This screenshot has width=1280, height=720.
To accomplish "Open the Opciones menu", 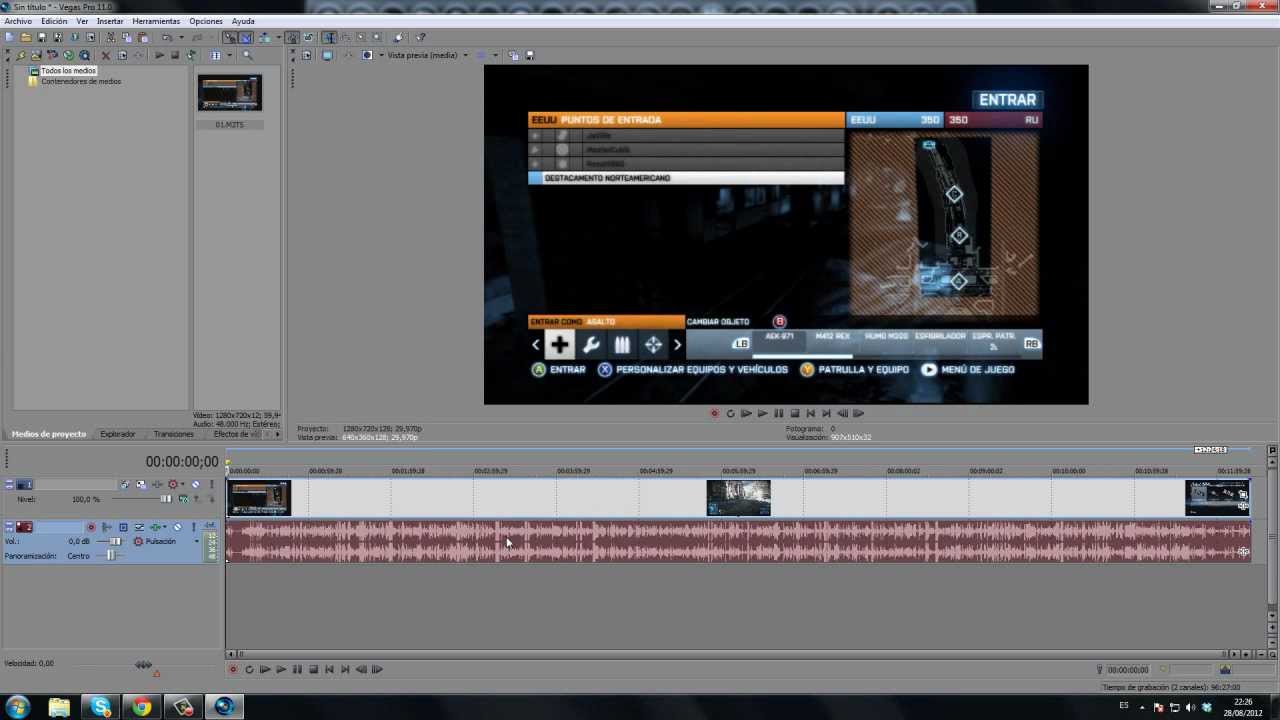I will 206,21.
